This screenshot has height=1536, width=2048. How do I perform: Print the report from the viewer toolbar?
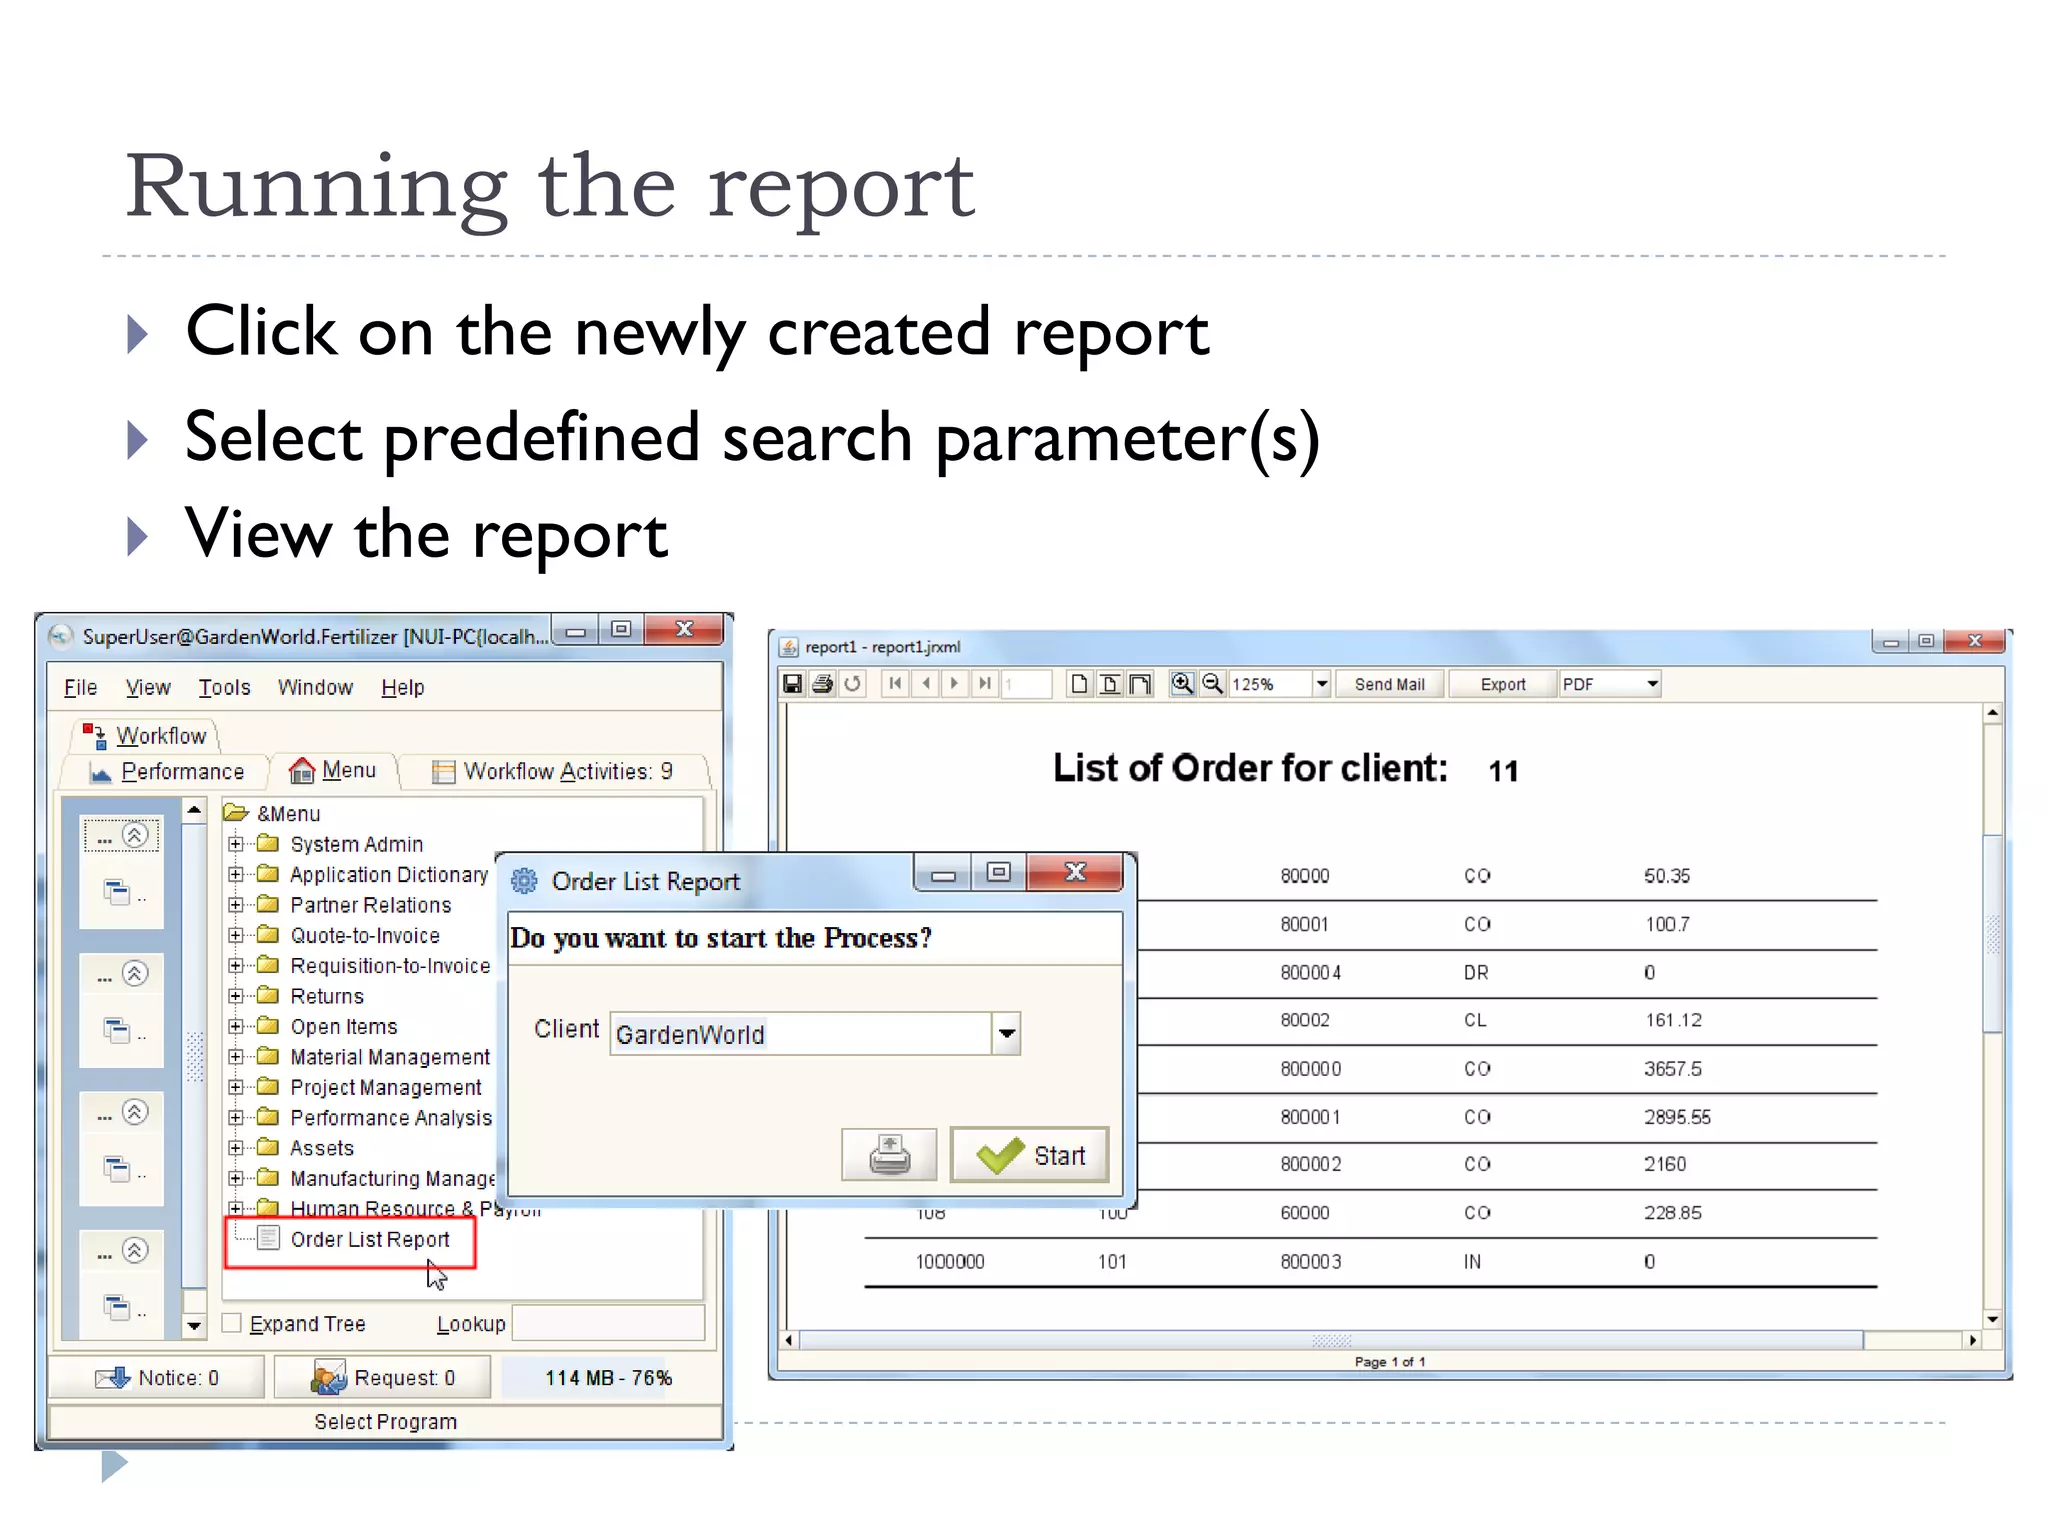823,684
